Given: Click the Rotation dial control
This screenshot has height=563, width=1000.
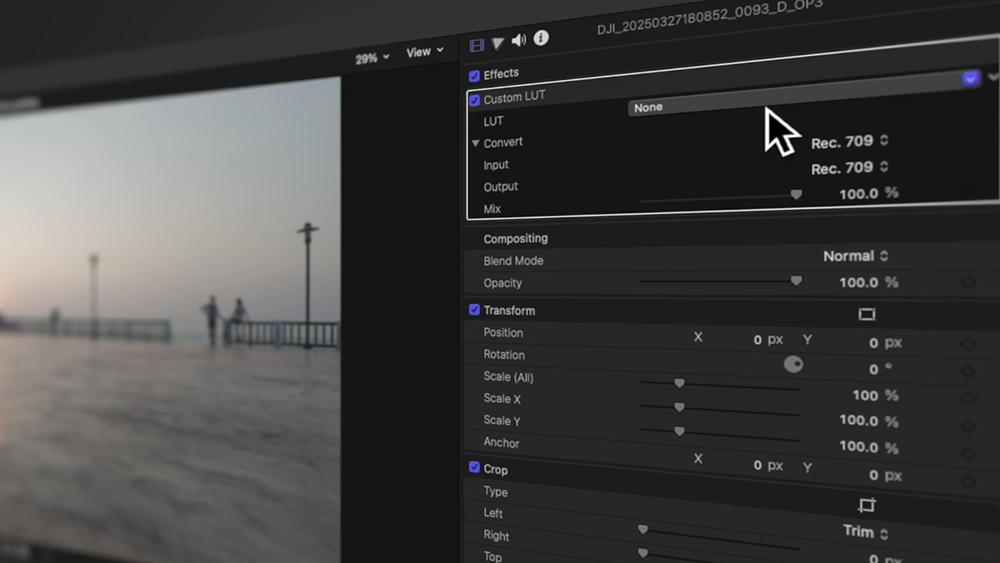Looking at the screenshot, I should point(793,364).
